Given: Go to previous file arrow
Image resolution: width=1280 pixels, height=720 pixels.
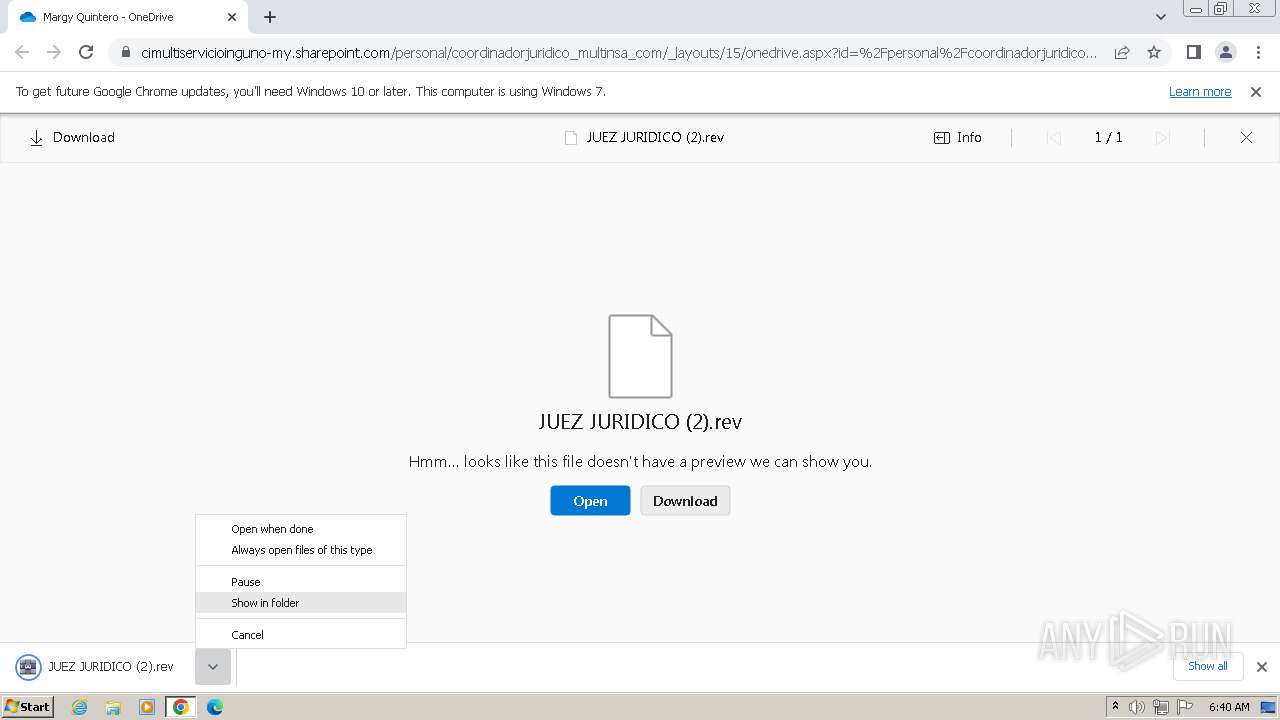Looking at the screenshot, I should (x=1053, y=138).
